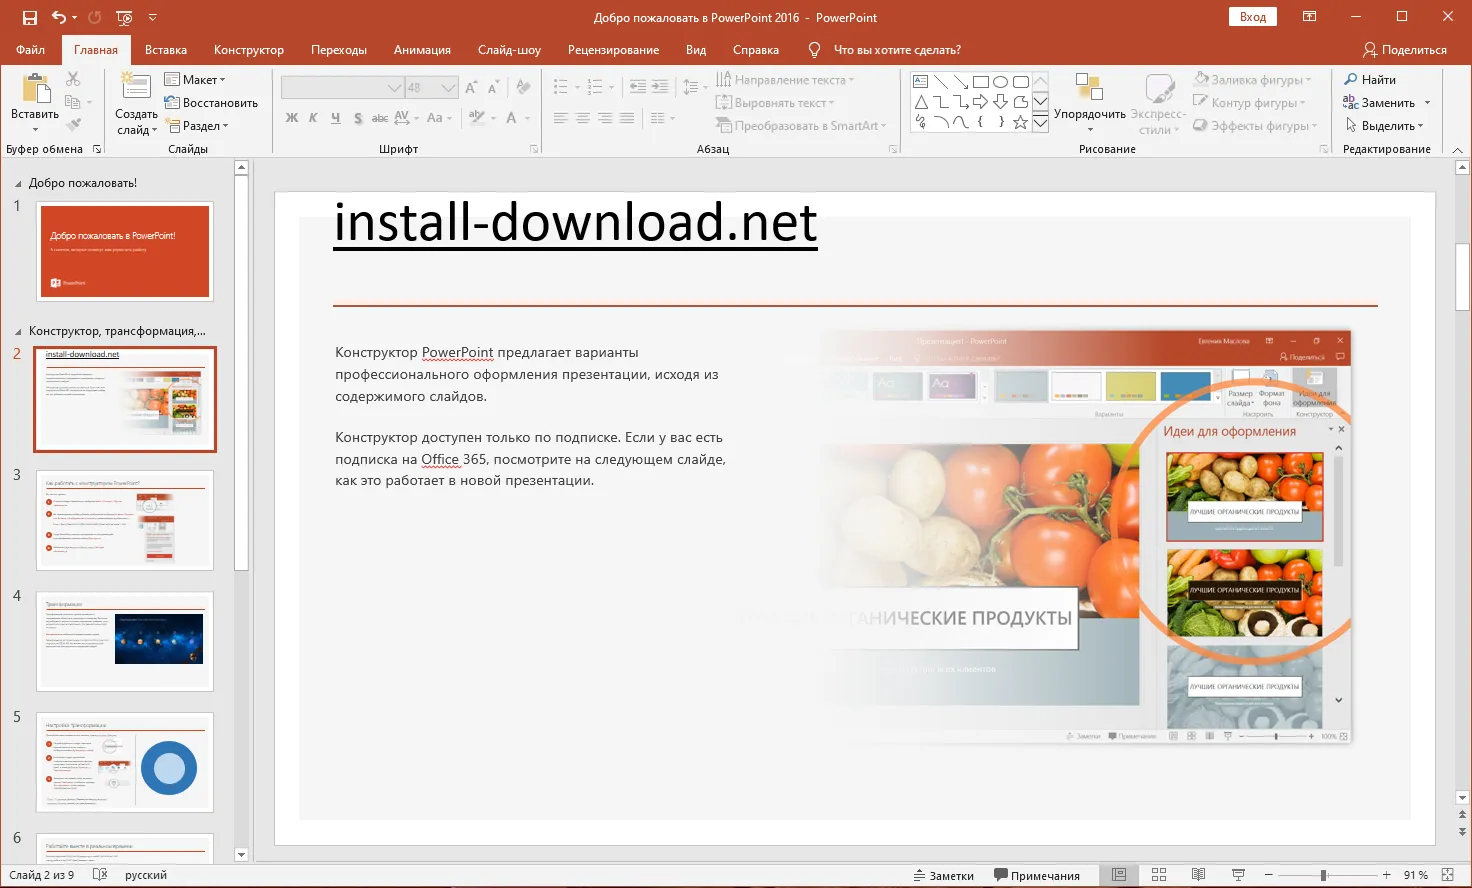This screenshot has height=888, width=1472.
Task: Click the Упорядочить (Arrange) icon
Action: pos(1088,90)
